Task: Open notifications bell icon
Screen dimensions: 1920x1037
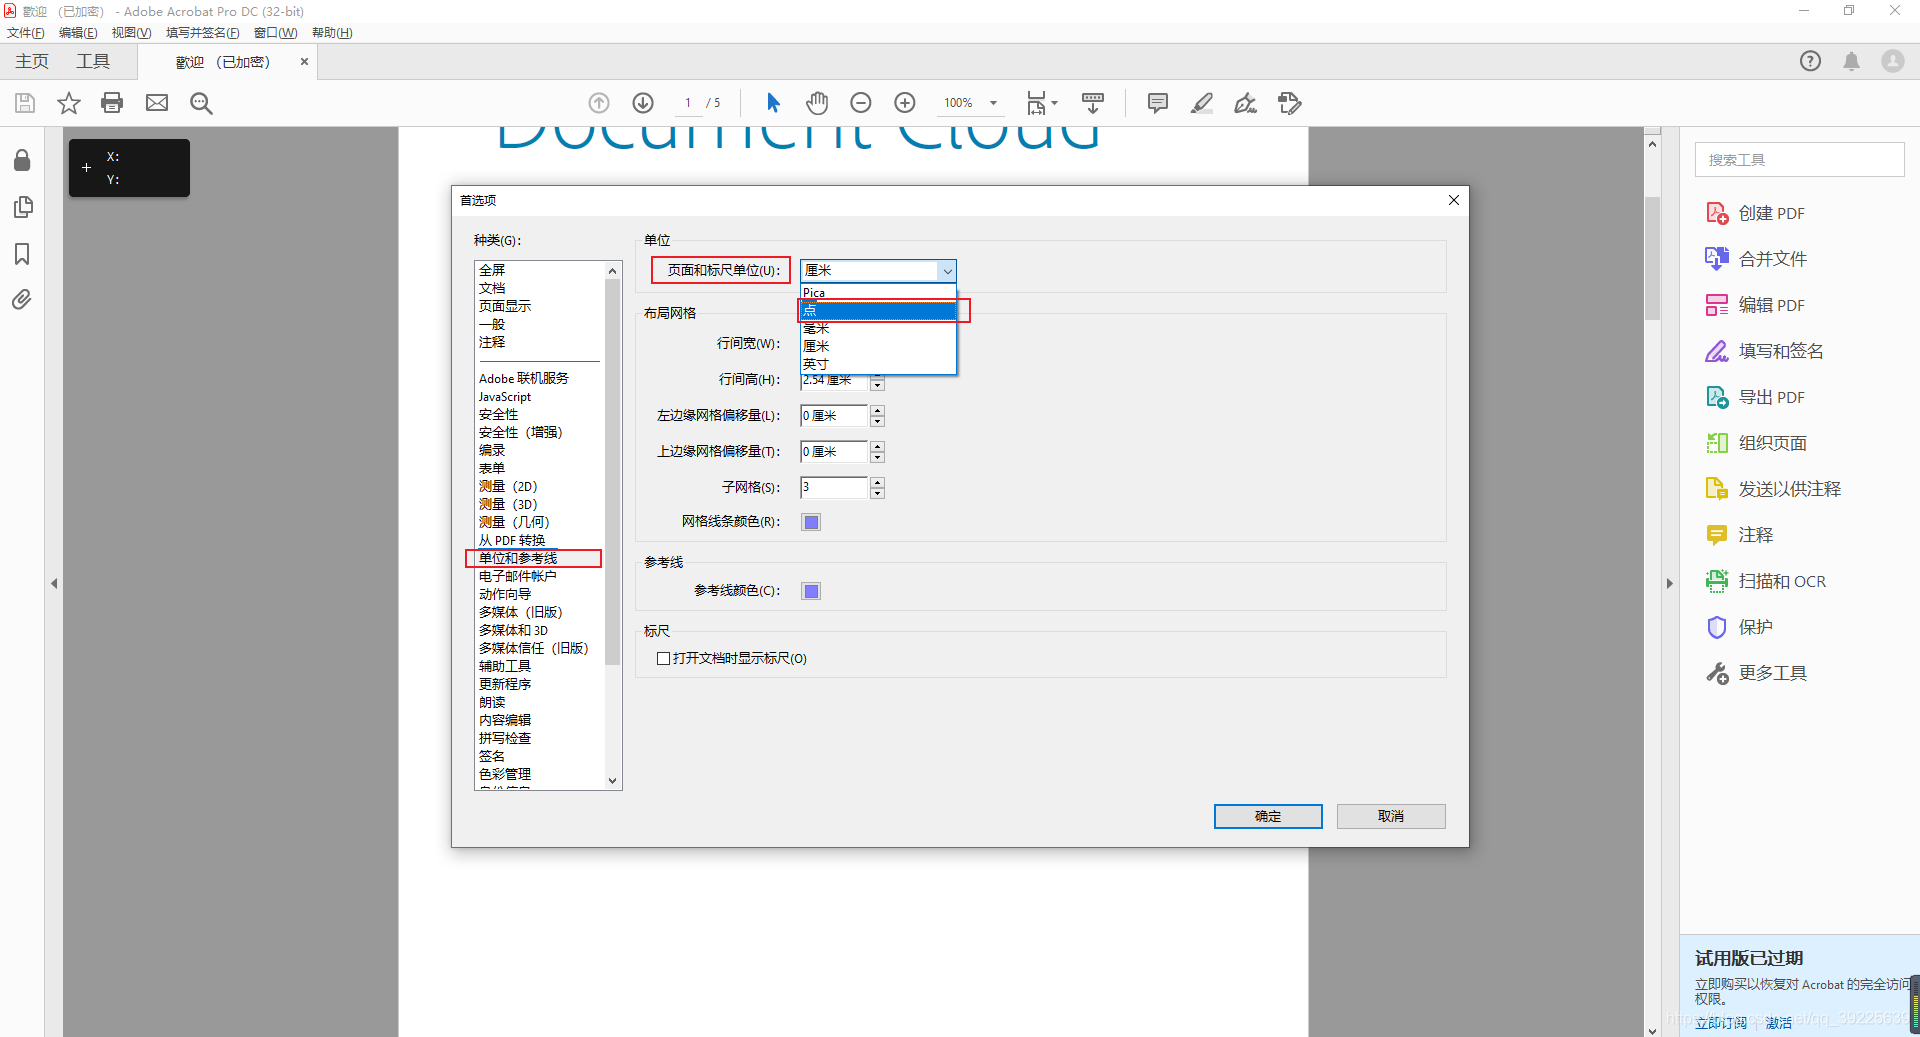Action: (x=1852, y=61)
